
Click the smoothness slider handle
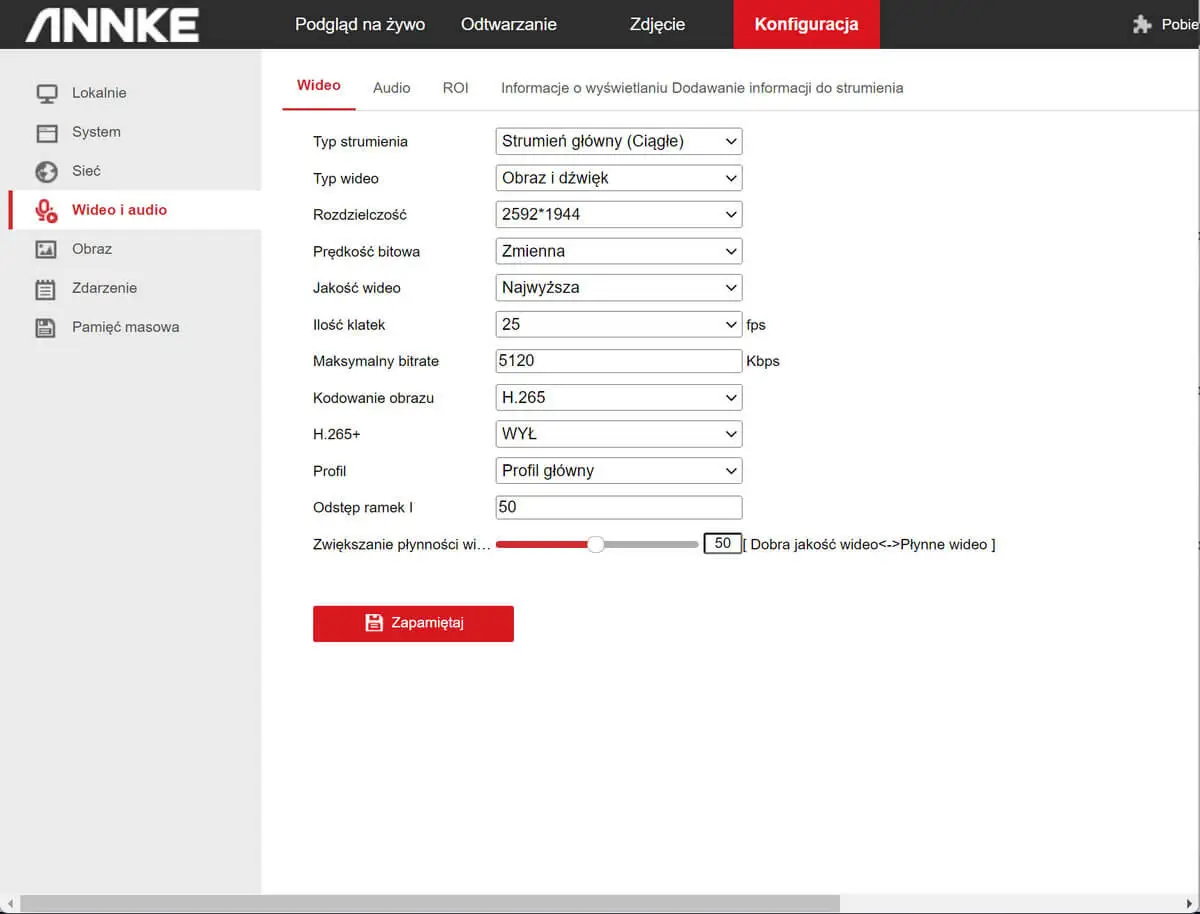click(x=596, y=544)
